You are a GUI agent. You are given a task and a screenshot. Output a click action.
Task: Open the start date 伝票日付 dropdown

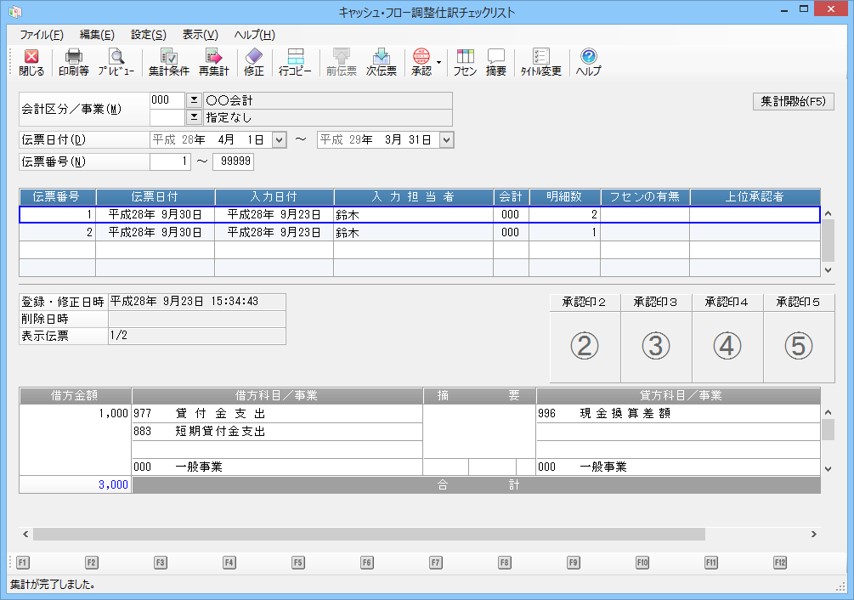[279, 140]
